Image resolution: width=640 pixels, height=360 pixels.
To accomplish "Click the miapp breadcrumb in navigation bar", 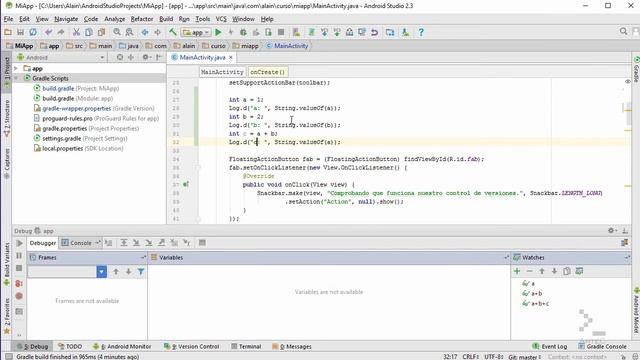I will point(246,46).
